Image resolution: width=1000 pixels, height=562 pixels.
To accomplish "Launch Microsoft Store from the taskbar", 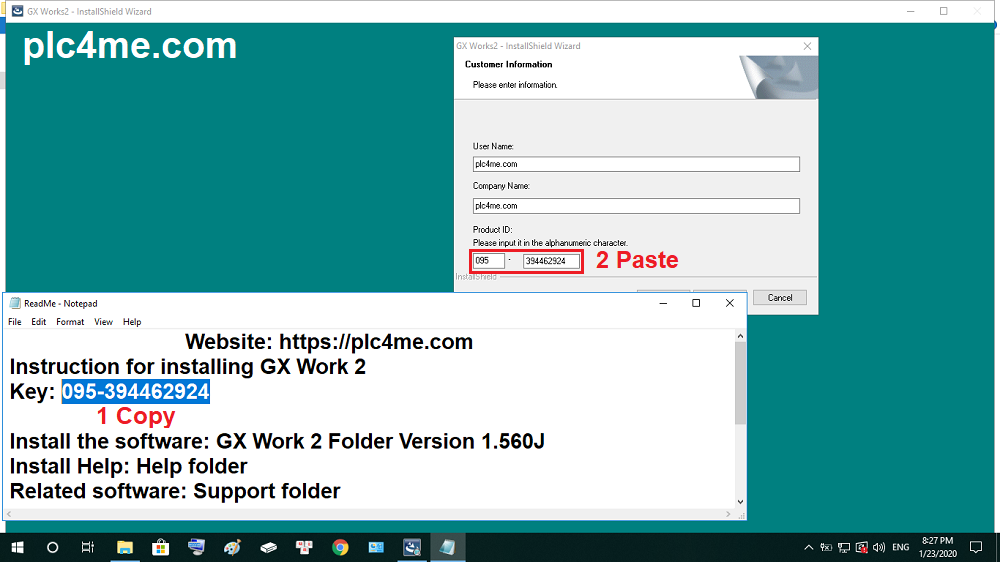I will (x=160, y=547).
